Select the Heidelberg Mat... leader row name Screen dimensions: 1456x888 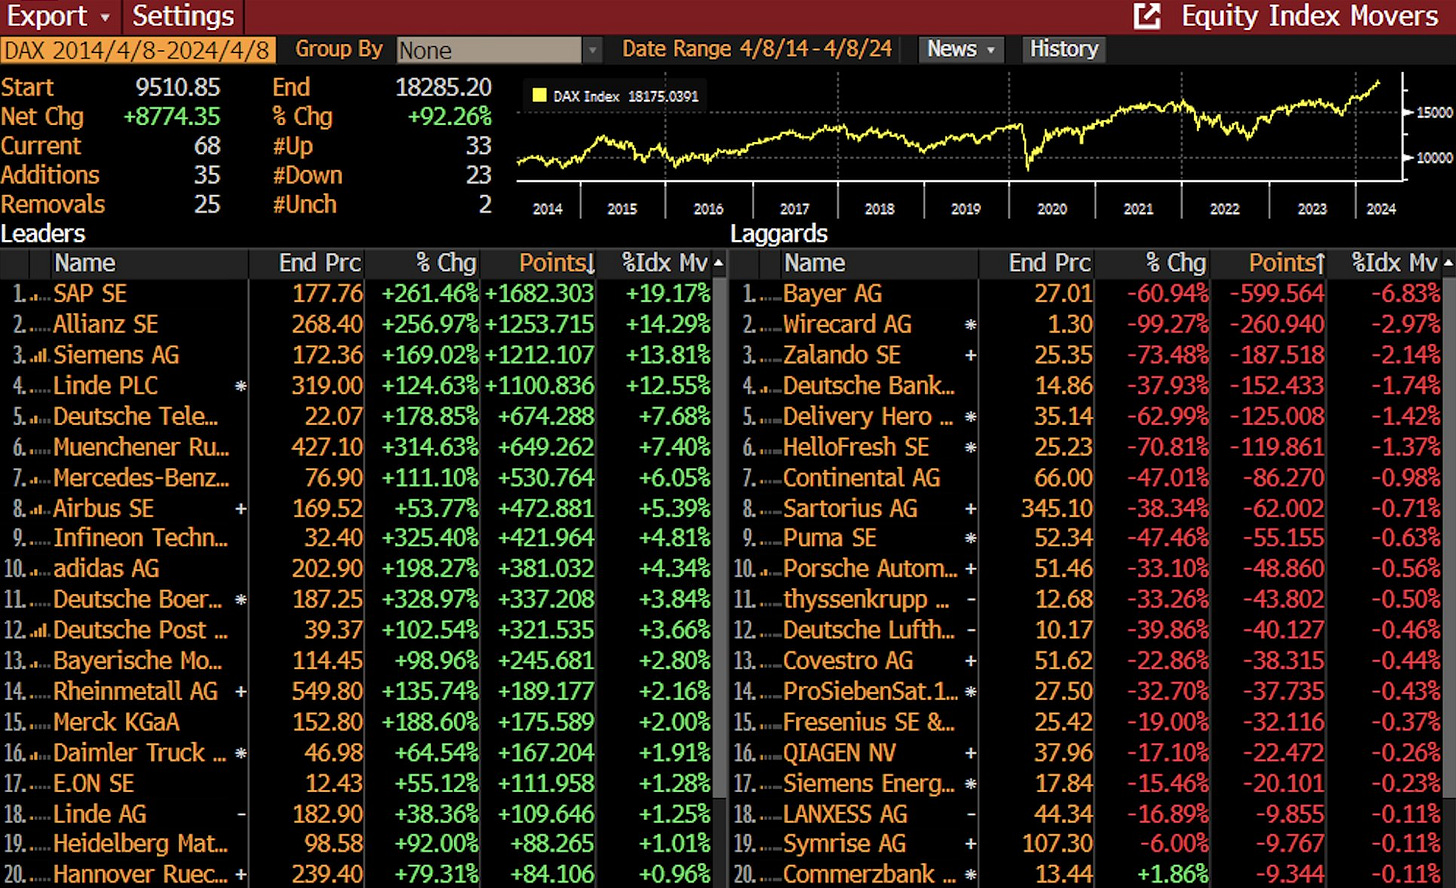[141, 844]
